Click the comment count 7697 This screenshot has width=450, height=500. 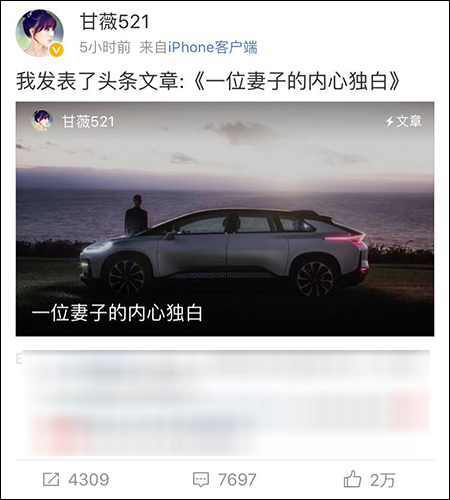pos(237,480)
